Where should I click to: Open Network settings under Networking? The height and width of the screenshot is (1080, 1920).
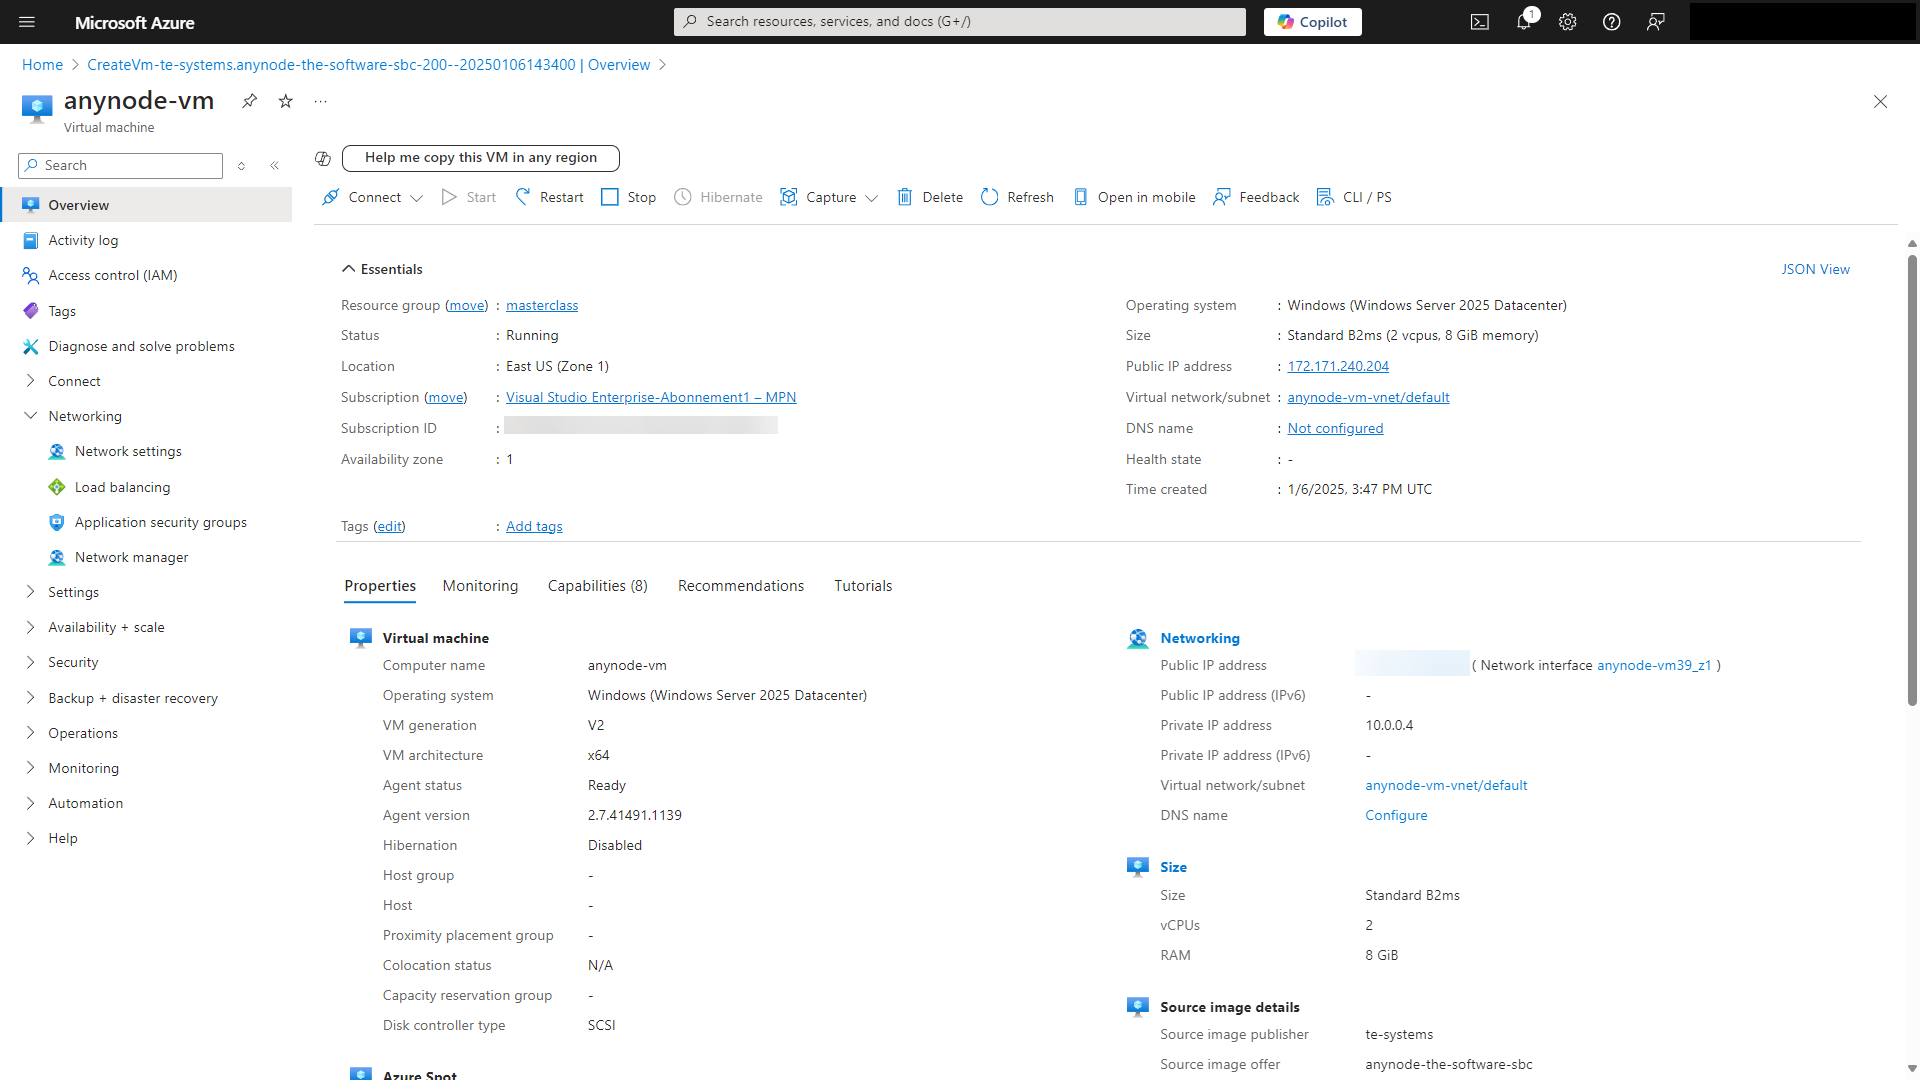(x=128, y=451)
